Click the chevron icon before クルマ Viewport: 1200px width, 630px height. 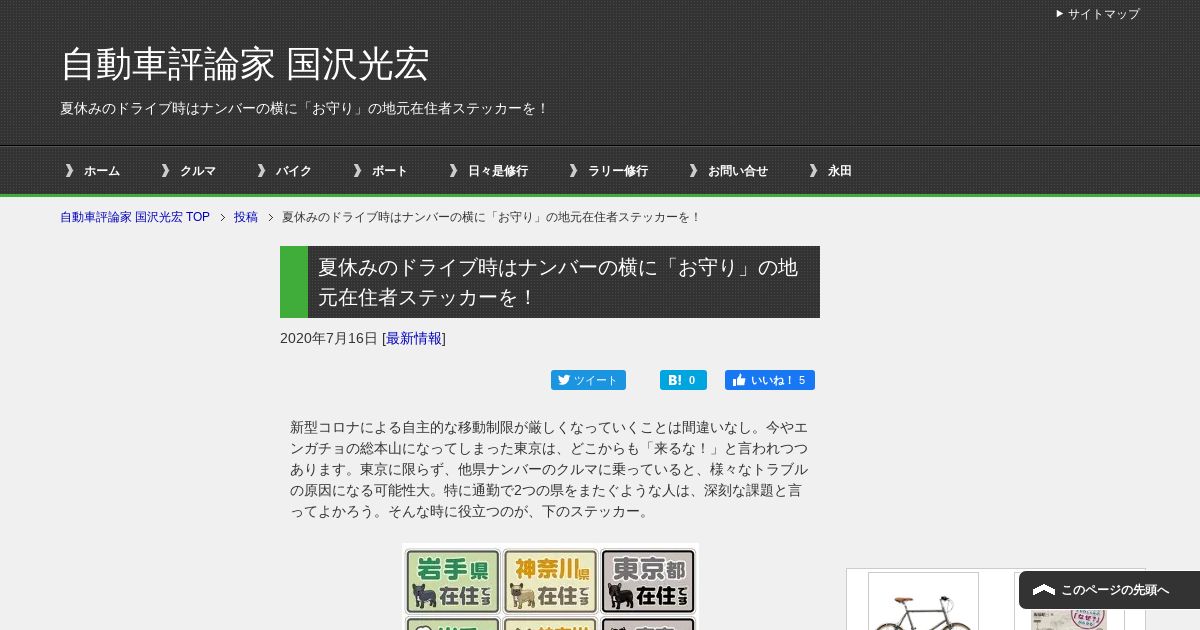coord(166,171)
